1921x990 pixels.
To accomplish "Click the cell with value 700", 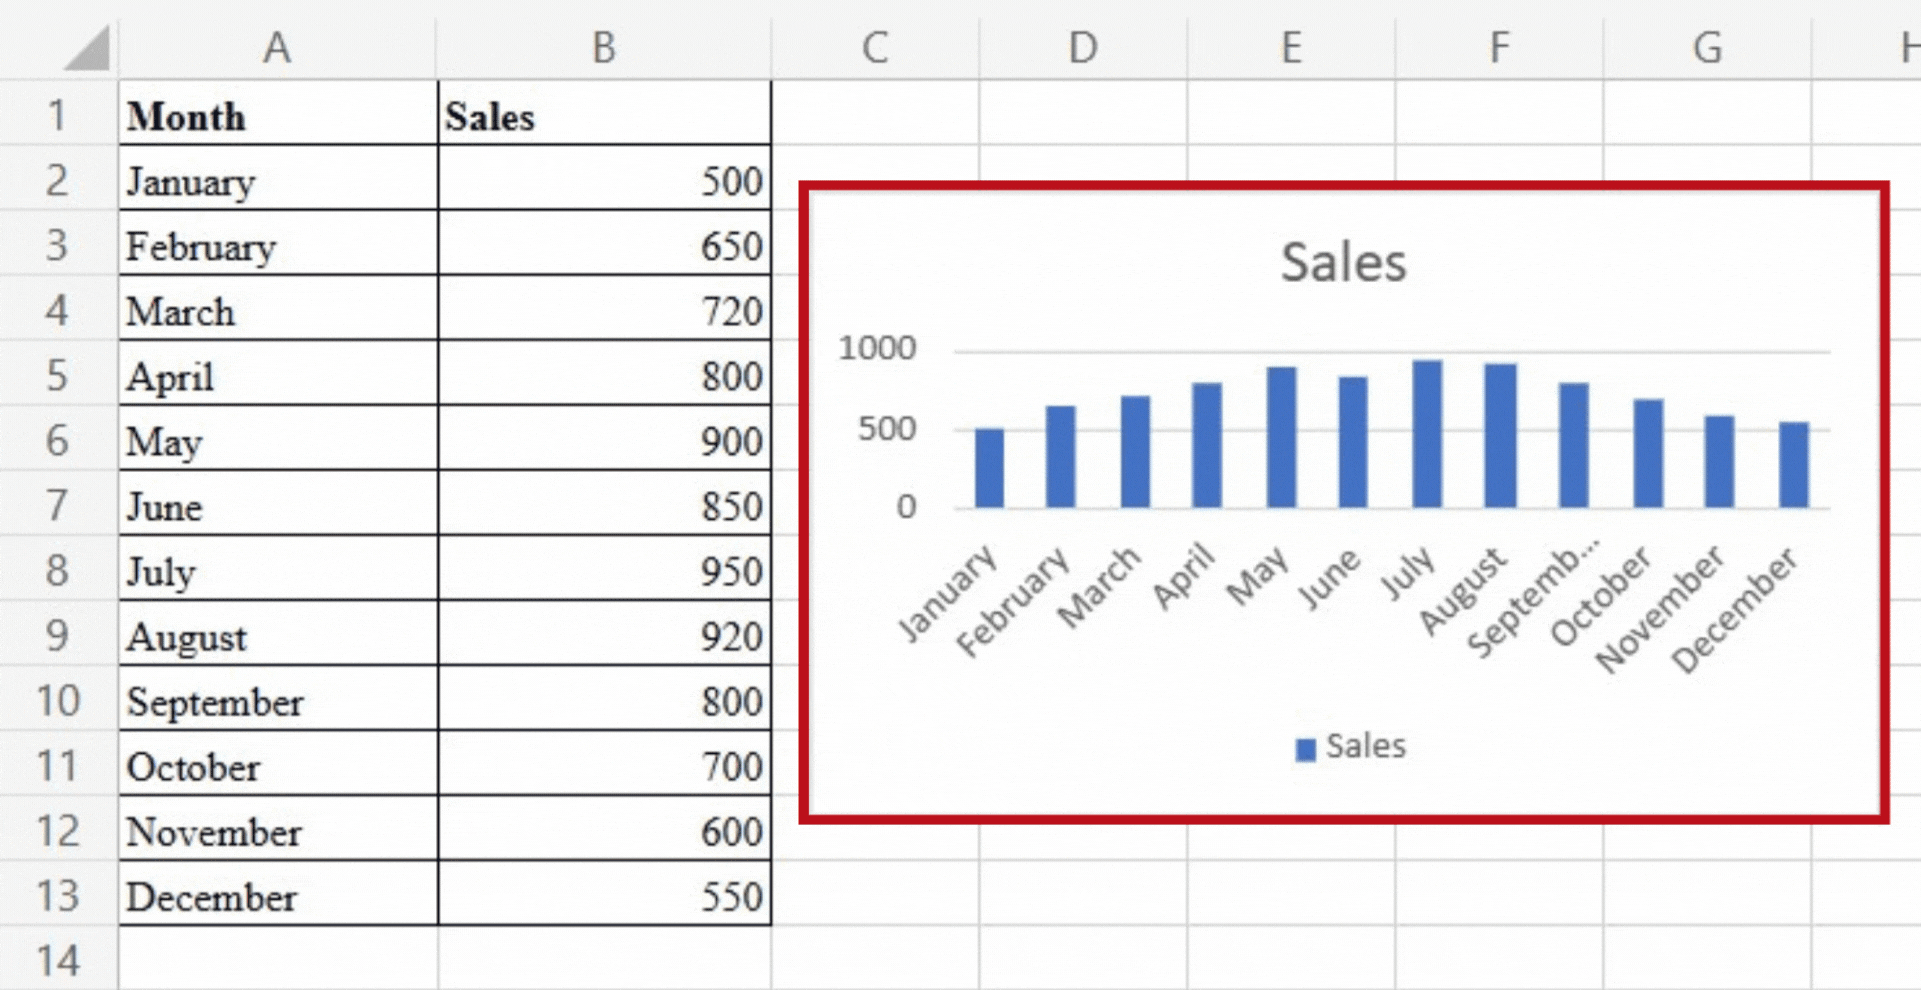I will 604,764.
